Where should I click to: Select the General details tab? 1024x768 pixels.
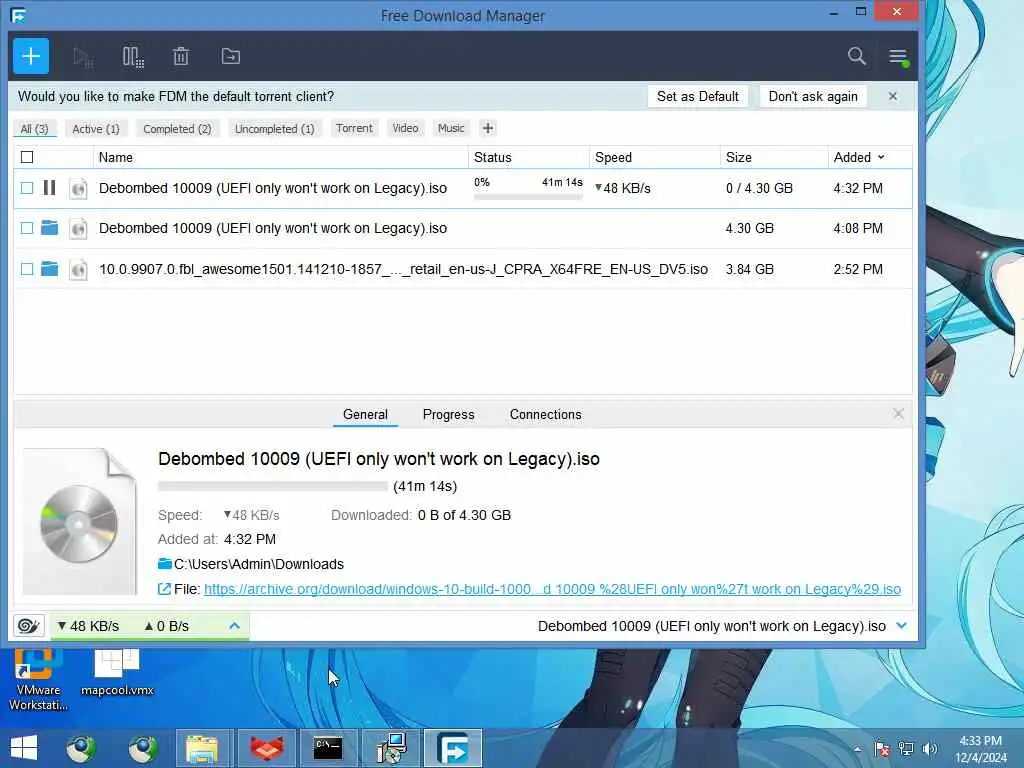365,414
